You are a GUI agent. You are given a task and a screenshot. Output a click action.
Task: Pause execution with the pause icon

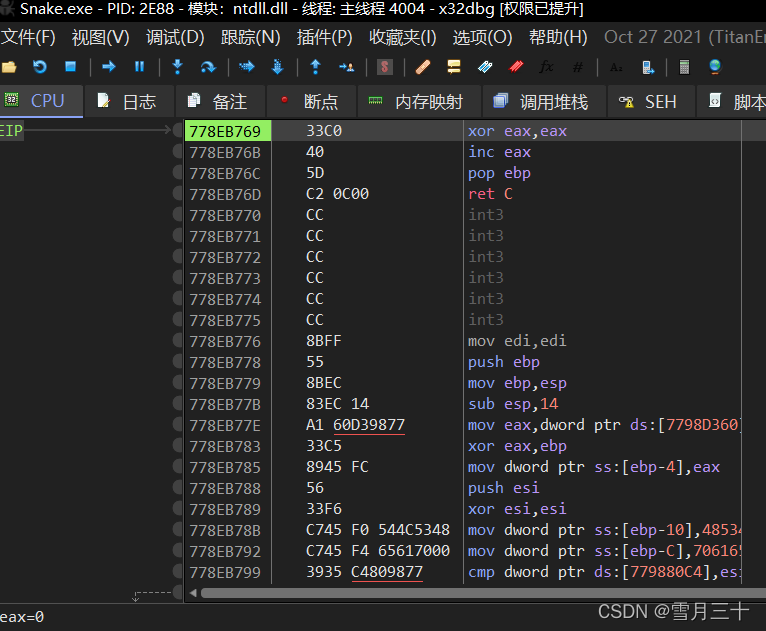(x=139, y=67)
